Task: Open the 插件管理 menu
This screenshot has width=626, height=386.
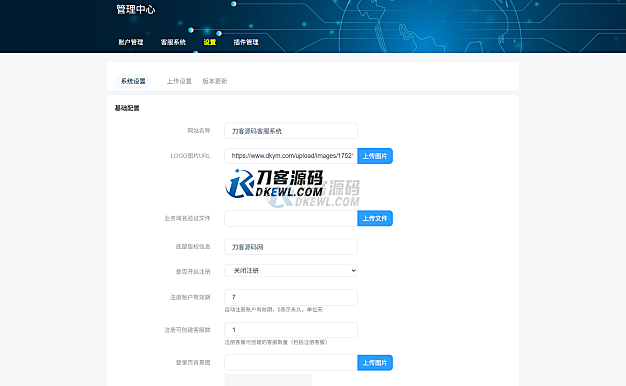Action: pyautogui.click(x=246, y=42)
